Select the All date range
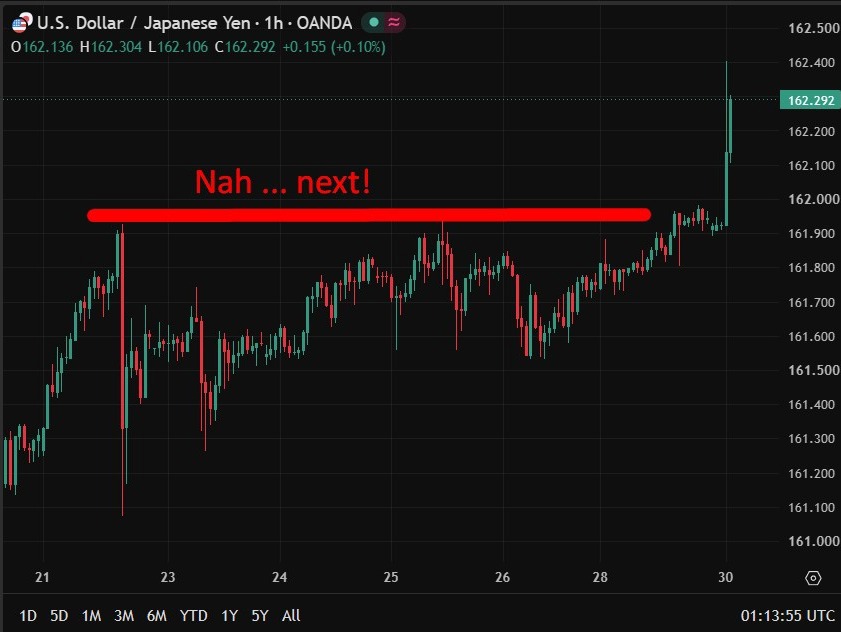841x632 pixels. tap(291, 615)
